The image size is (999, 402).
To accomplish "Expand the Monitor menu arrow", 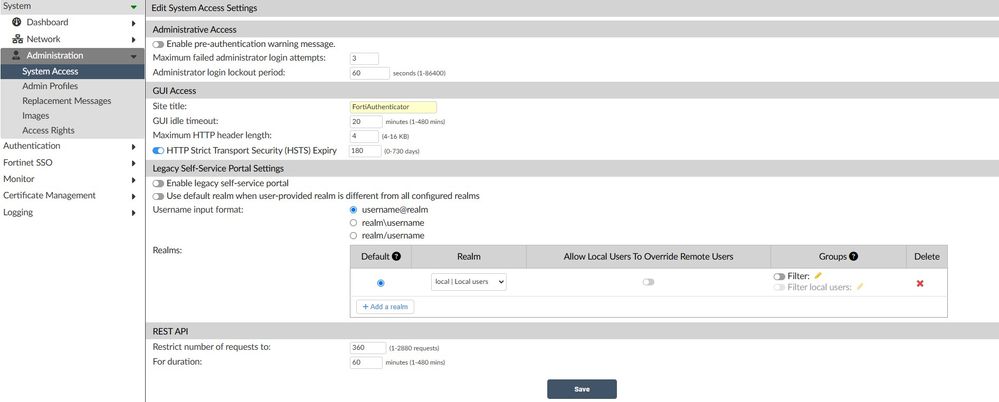I will click(x=134, y=180).
